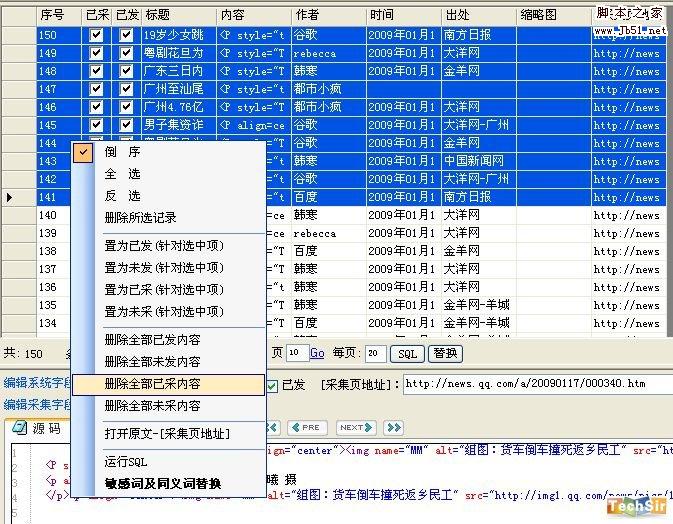Open 打开原文-[采集页地址] menu entry

click(168, 433)
